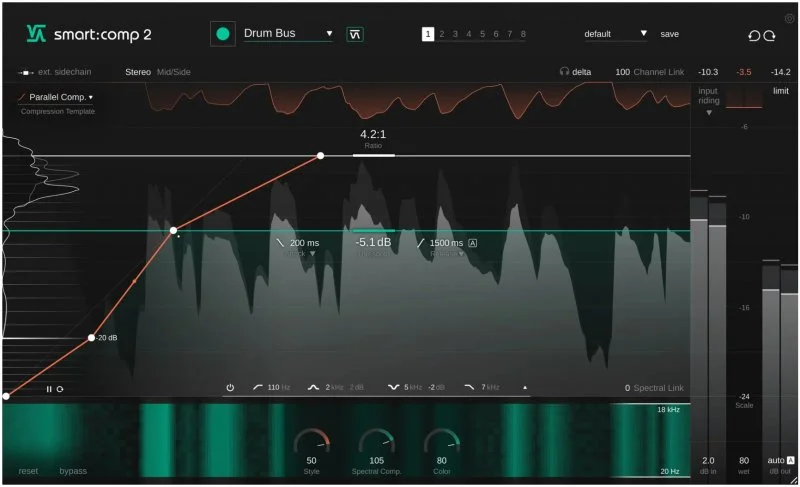Click the 80 wet value
The width and height of the screenshot is (800, 487).
[x=744, y=460]
